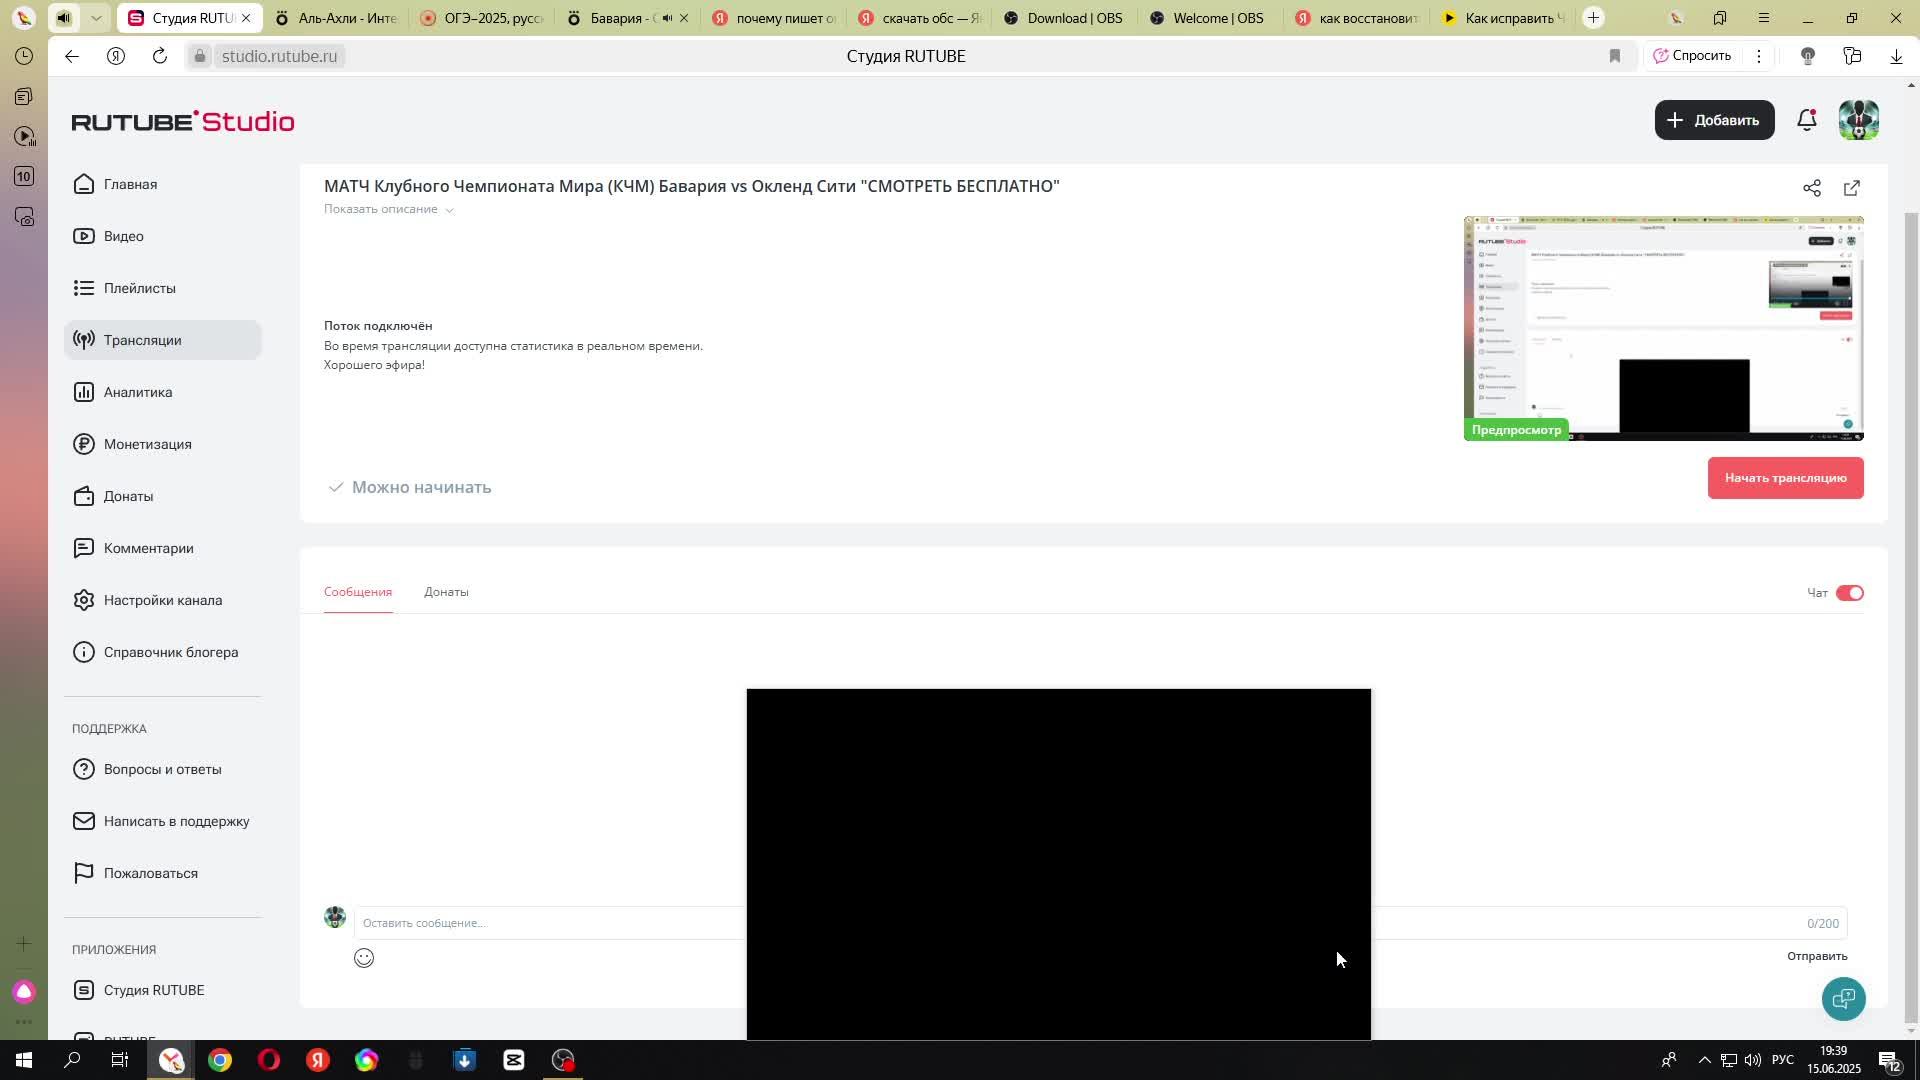Show hidden system tray icons

(1704, 1060)
